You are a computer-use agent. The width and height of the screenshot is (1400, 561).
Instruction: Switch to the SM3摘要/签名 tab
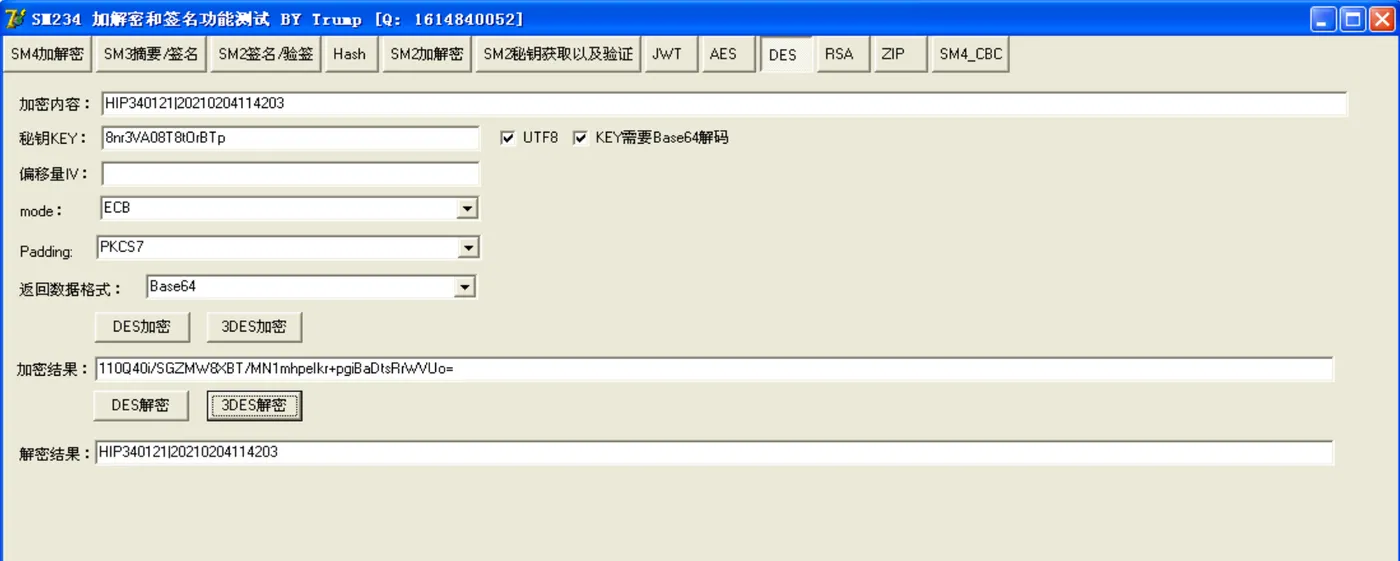151,55
